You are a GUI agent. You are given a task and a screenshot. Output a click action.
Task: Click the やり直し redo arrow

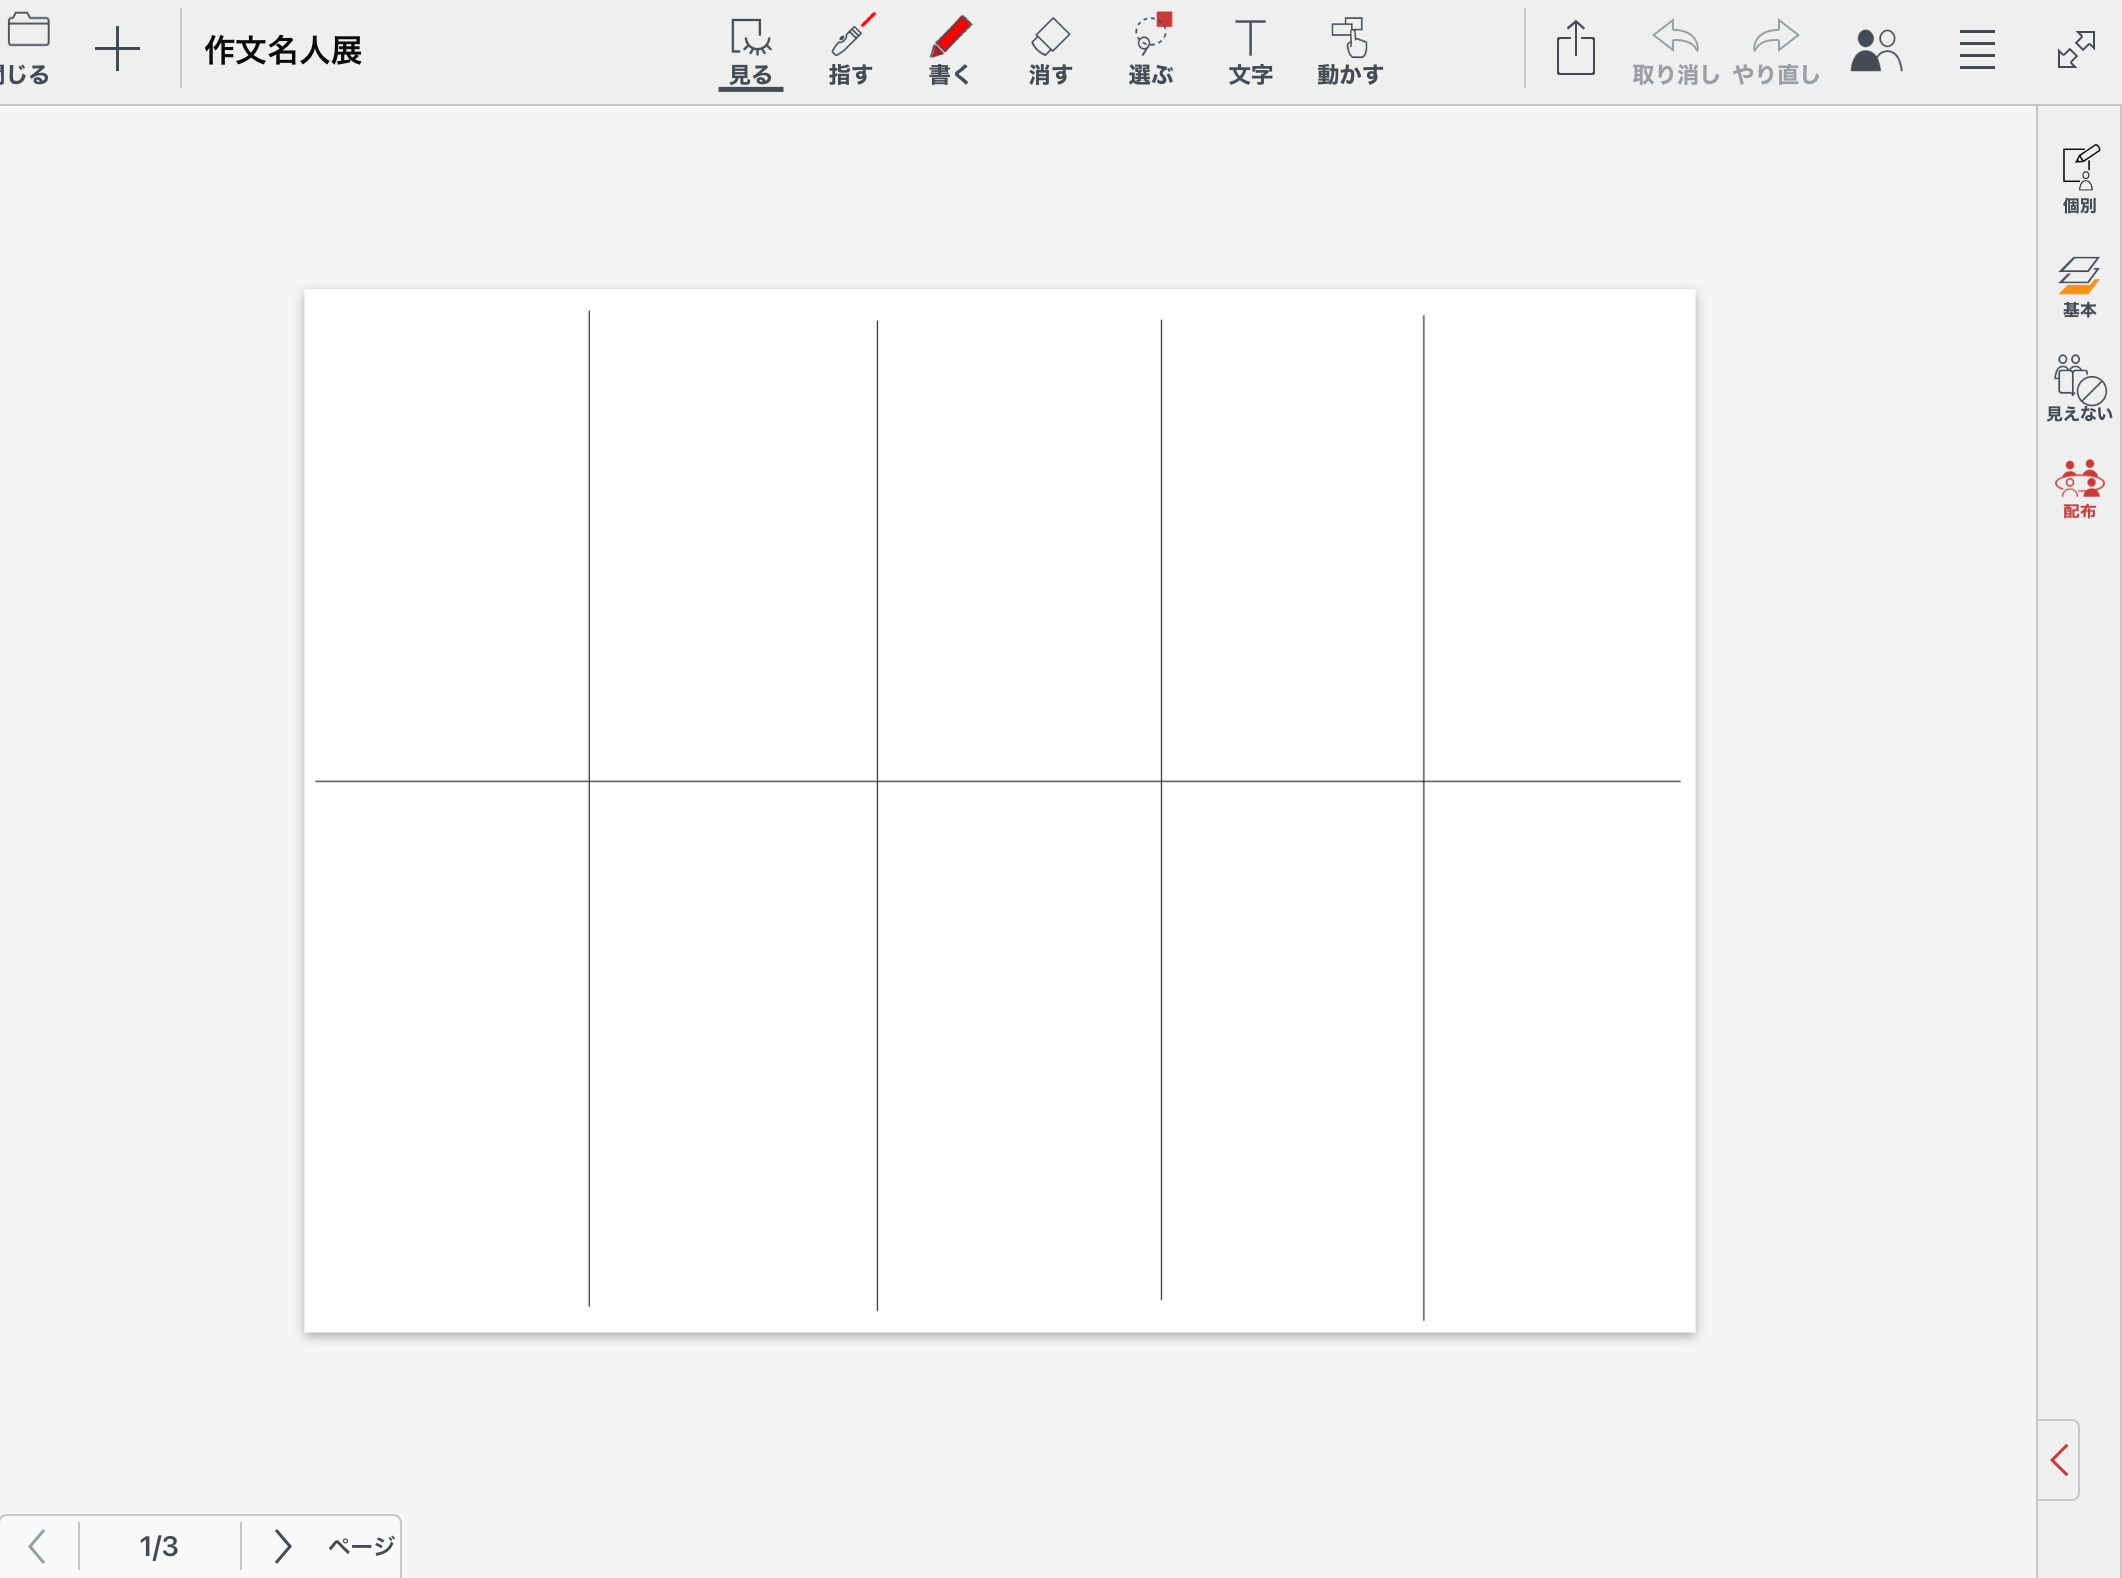1775,52
